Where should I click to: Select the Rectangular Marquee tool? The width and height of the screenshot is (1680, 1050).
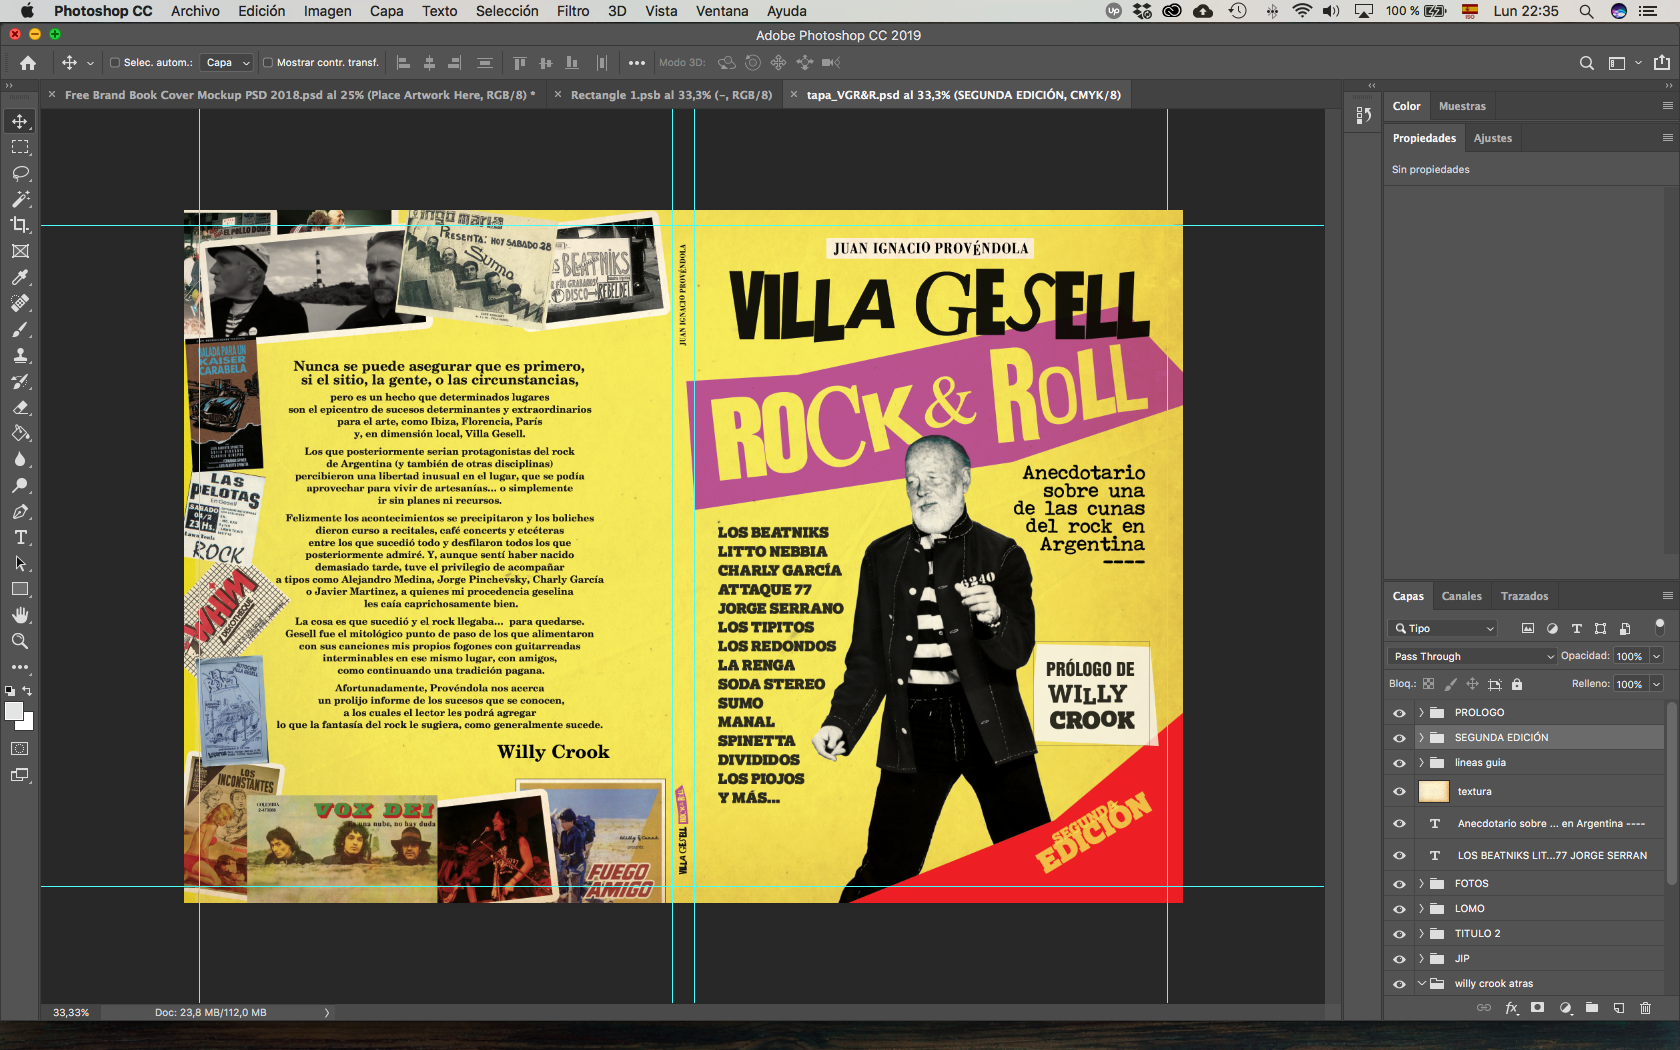pyautogui.click(x=20, y=147)
